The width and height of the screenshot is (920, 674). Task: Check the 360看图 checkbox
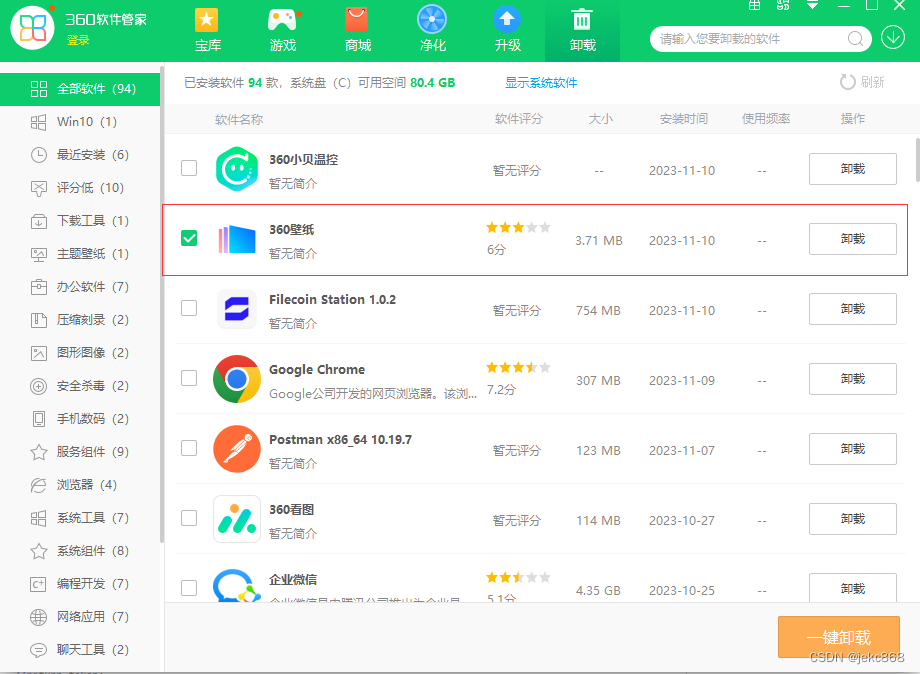(189, 518)
